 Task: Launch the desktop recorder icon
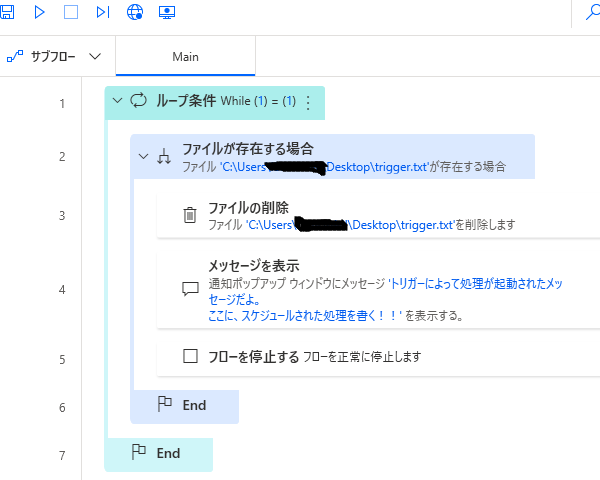[x=167, y=12]
